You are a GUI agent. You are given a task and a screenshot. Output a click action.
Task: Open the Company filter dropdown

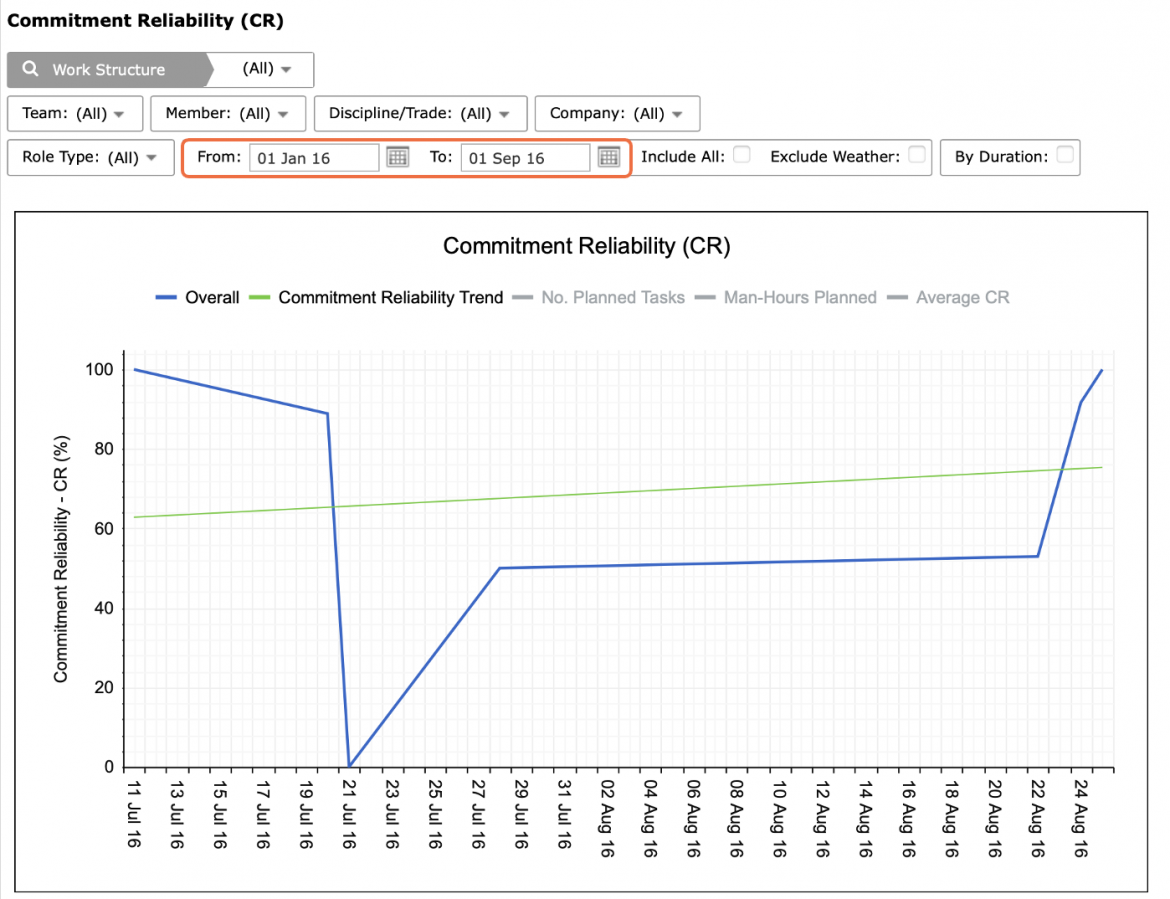(x=617, y=113)
